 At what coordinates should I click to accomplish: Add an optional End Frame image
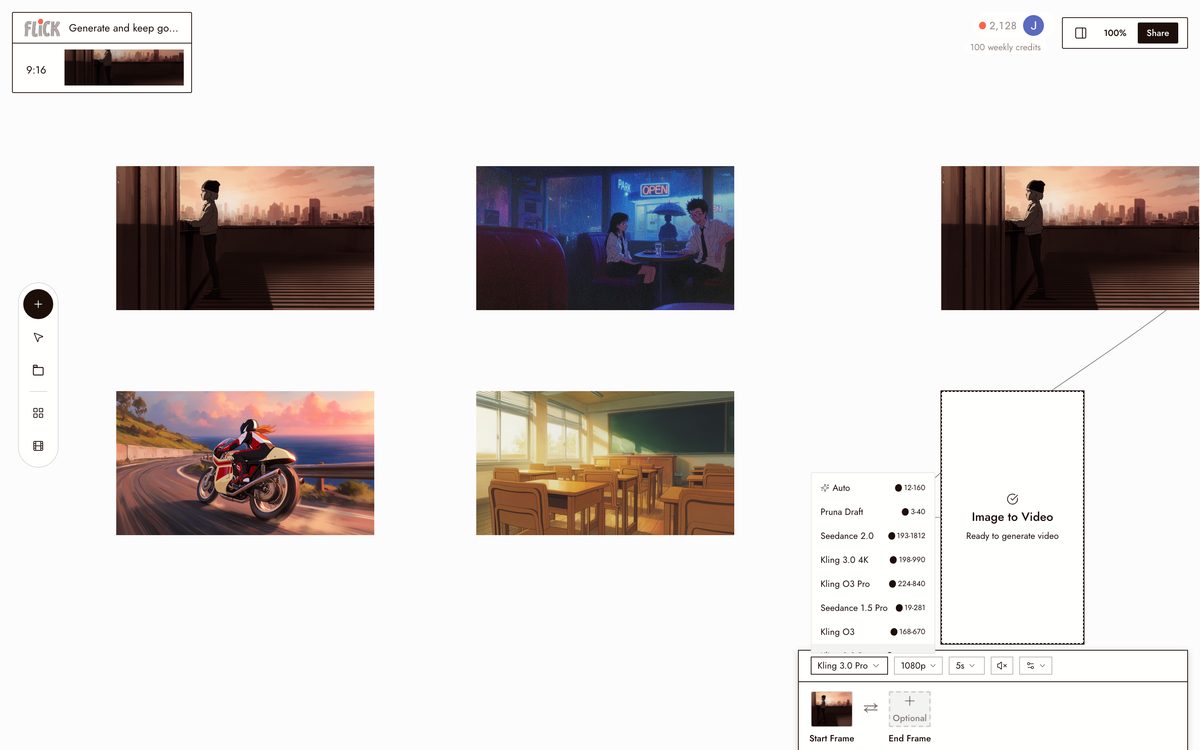909,709
